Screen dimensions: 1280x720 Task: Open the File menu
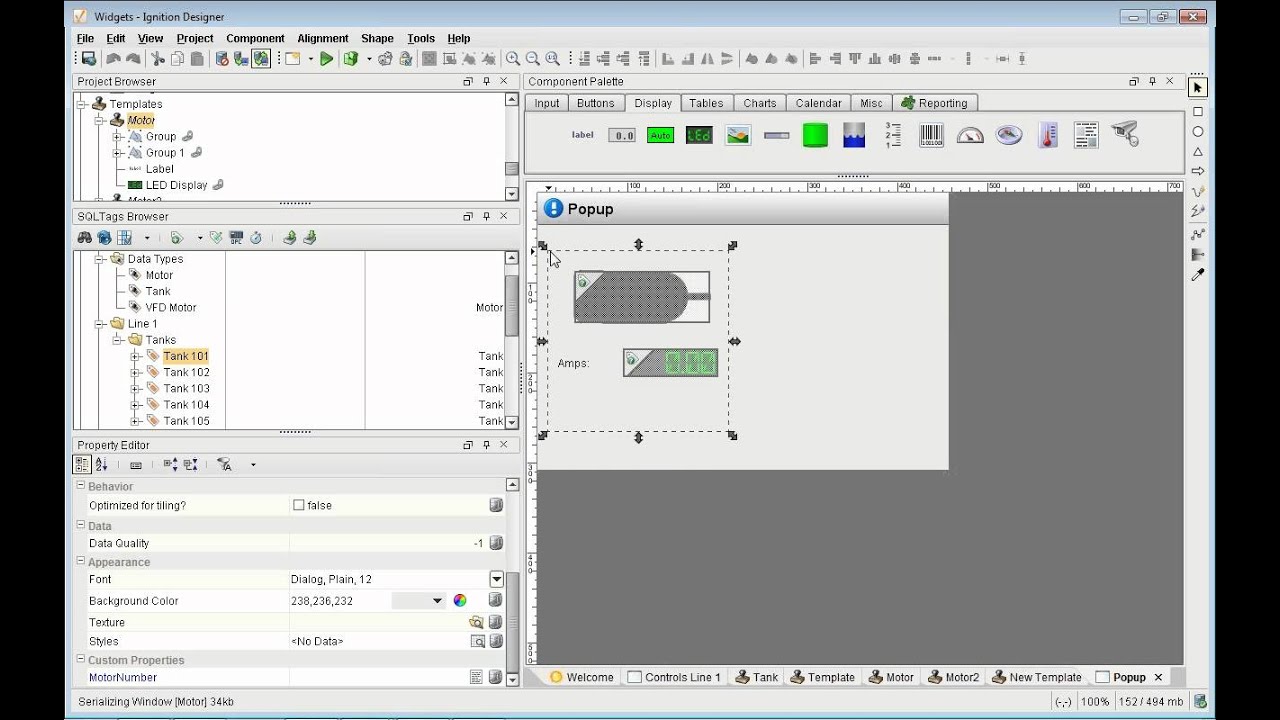(86, 38)
